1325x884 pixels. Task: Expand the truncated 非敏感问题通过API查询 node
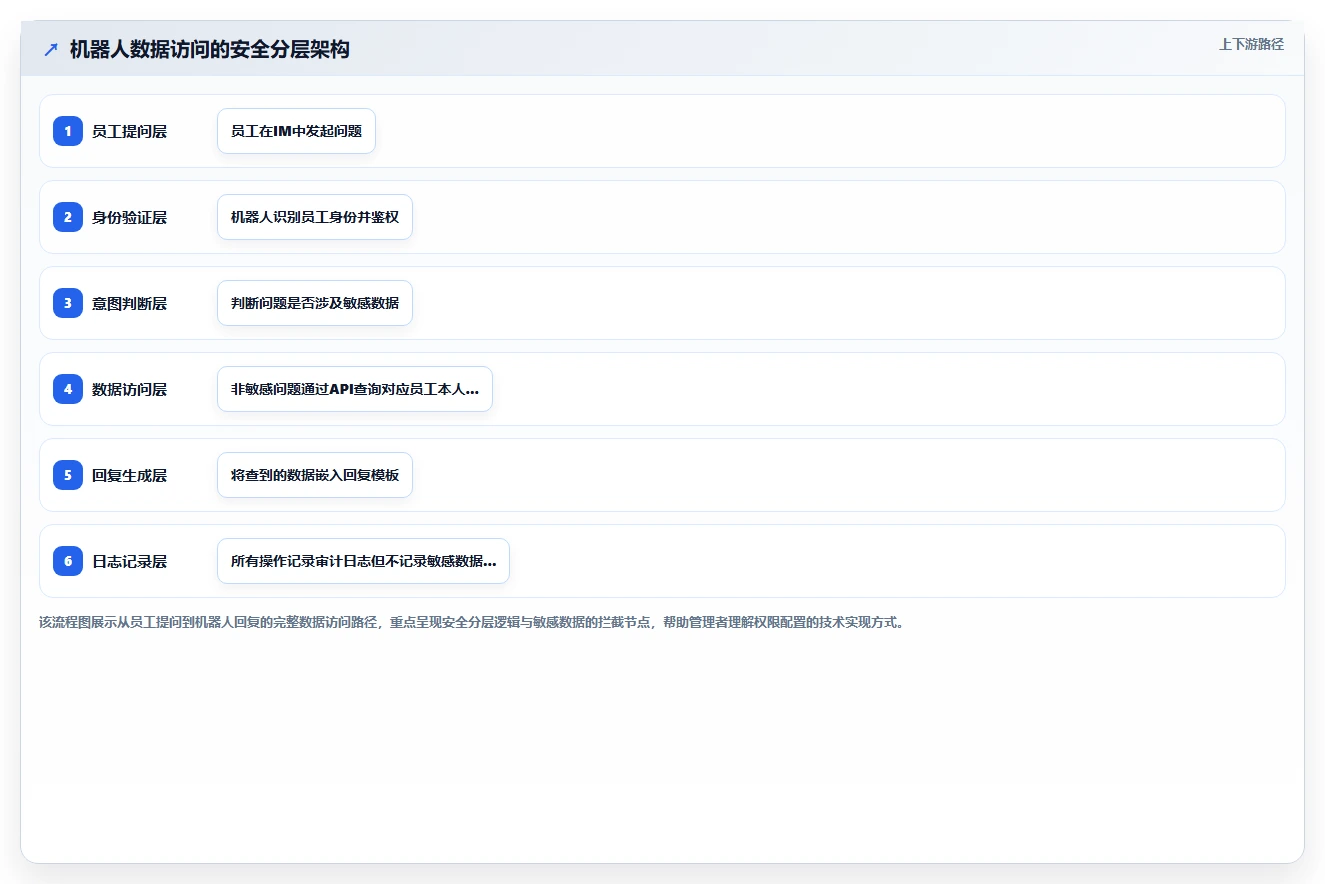355,389
